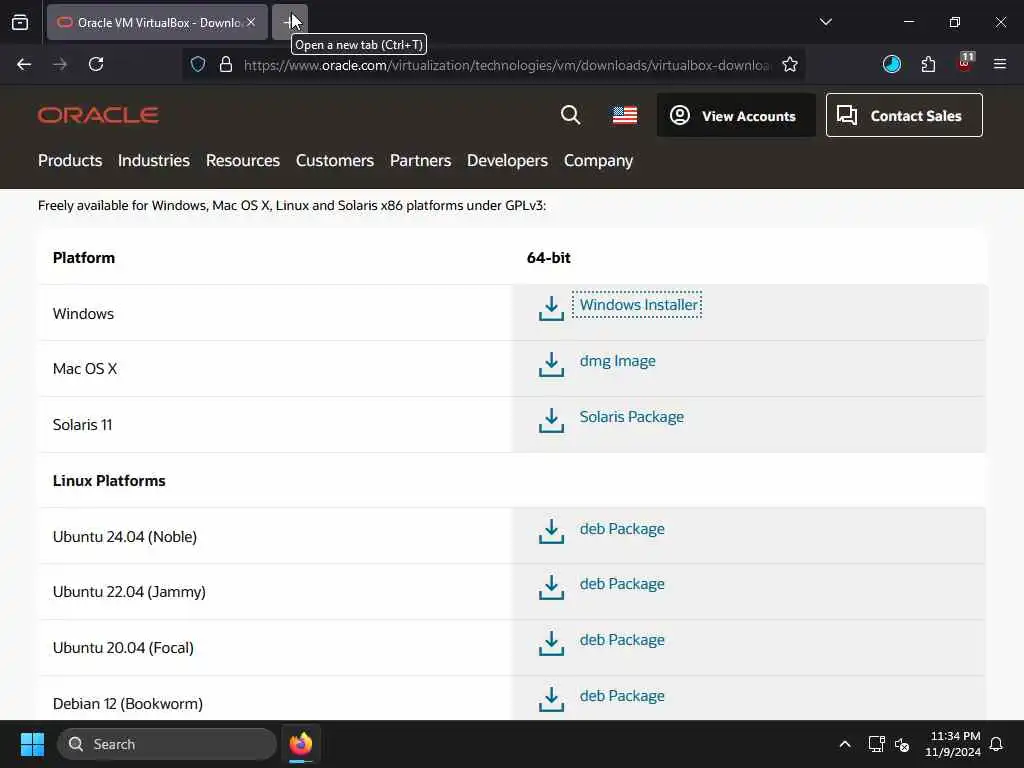This screenshot has width=1024, height=768.
Task: Open Oracle site search magnifier
Action: pos(570,115)
